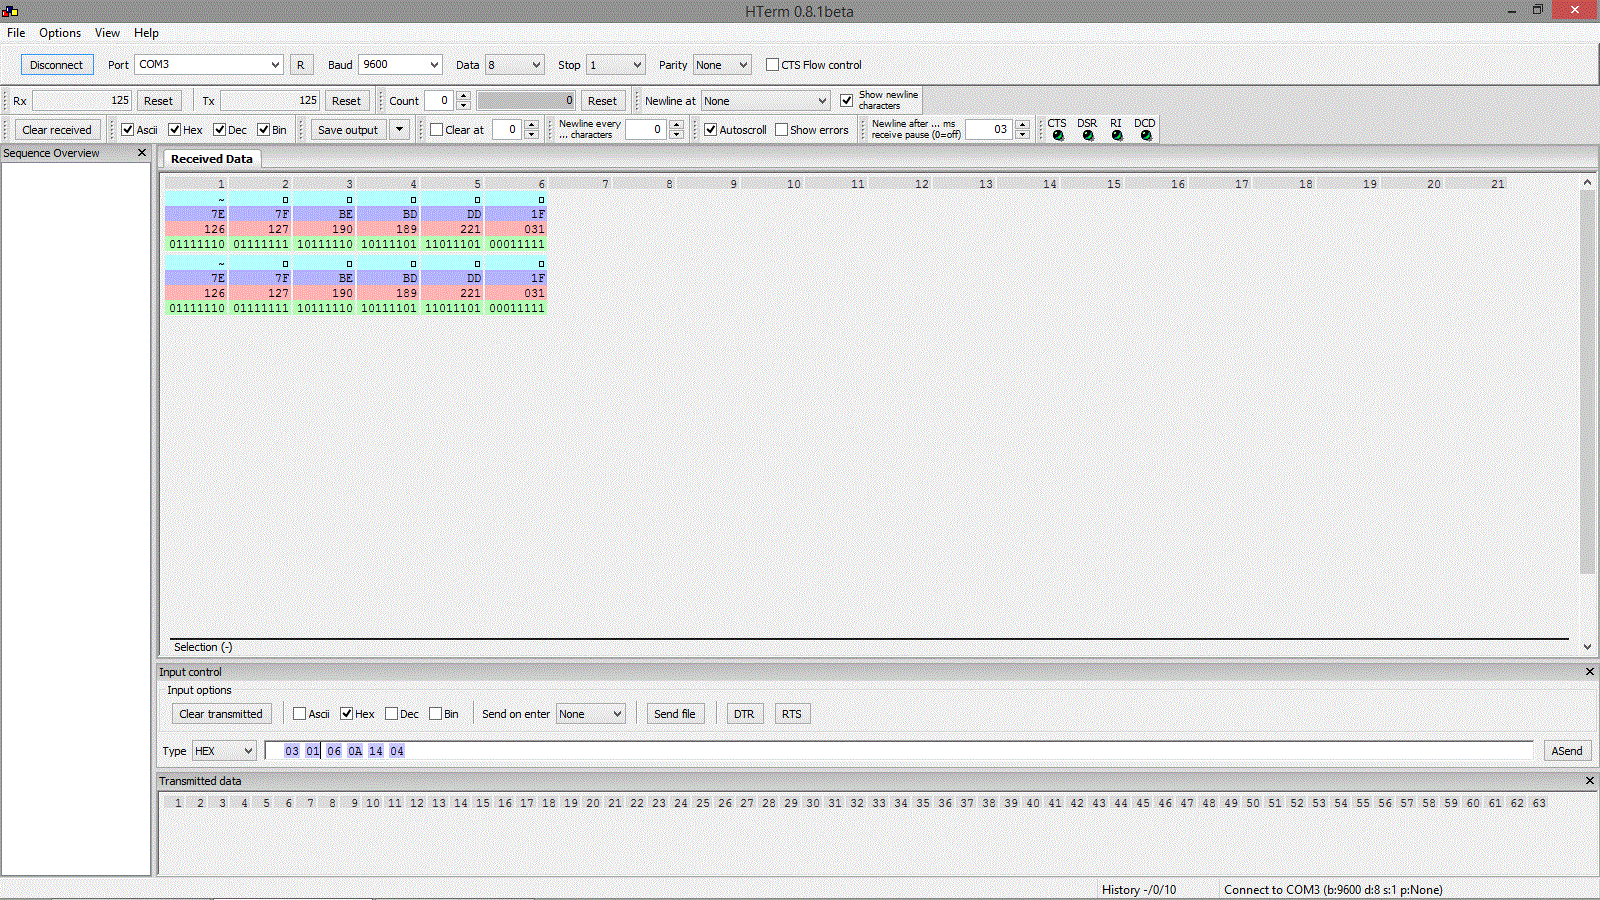
Task: Click the received data vertical scrollbar
Action: (1587, 382)
